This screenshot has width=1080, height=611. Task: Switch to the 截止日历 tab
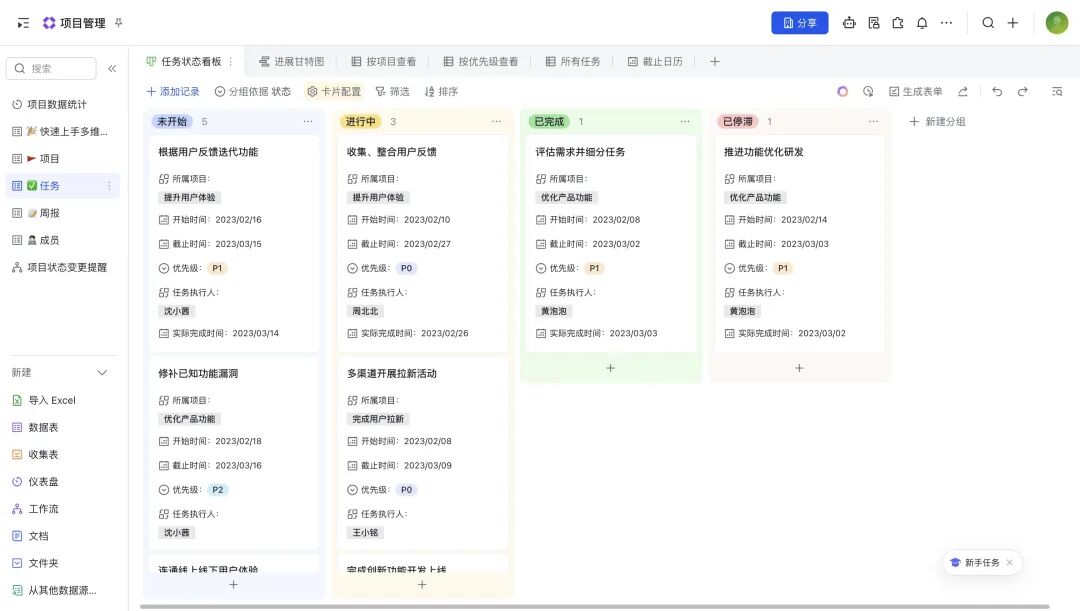tap(655, 62)
